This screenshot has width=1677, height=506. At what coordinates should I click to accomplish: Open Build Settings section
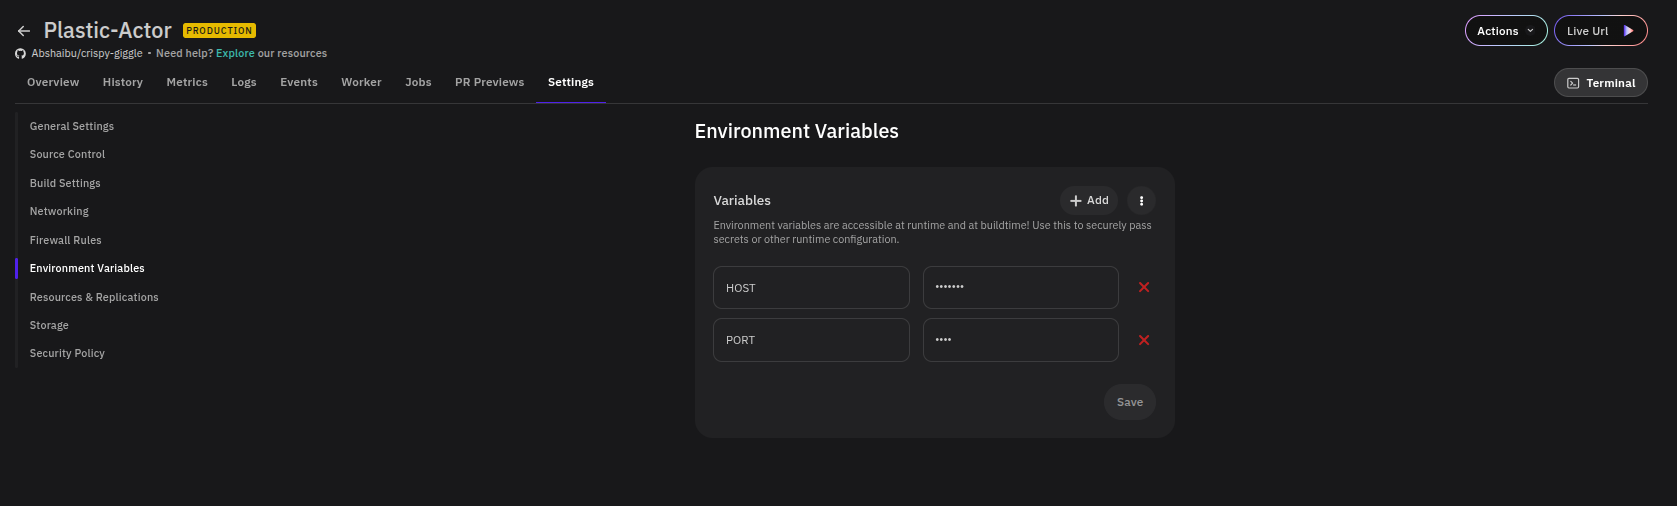coord(65,183)
